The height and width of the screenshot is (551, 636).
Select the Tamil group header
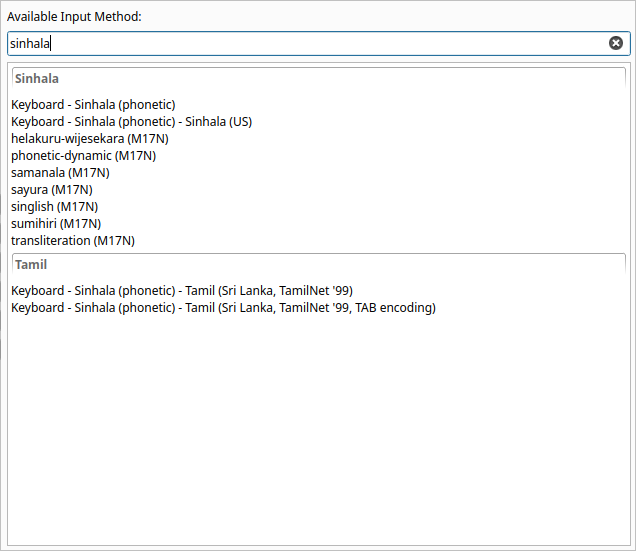pyautogui.click(x=319, y=265)
